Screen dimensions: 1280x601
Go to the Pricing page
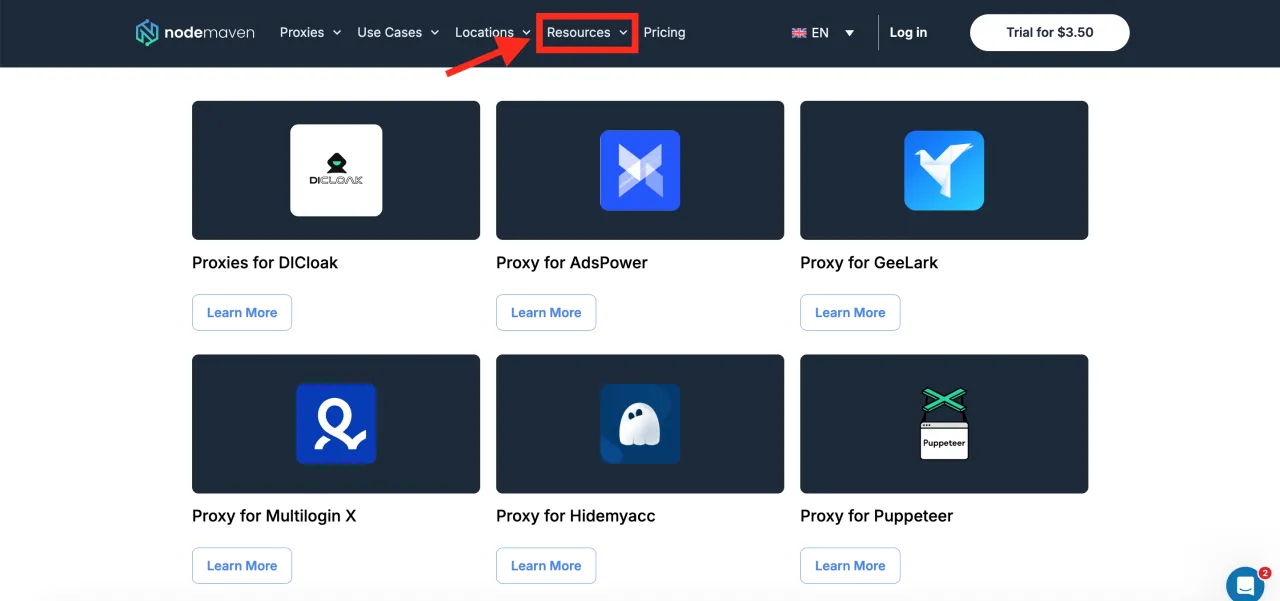[x=664, y=33]
